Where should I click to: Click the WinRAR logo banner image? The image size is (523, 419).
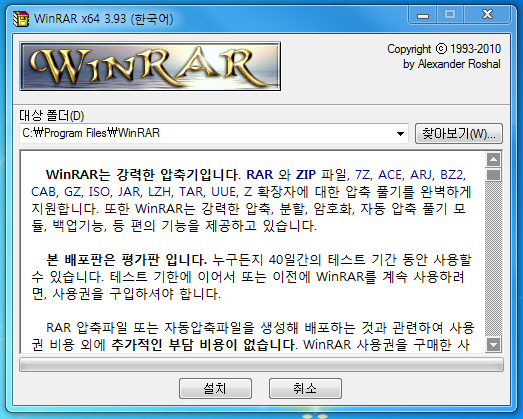pyautogui.click(x=150, y=66)
